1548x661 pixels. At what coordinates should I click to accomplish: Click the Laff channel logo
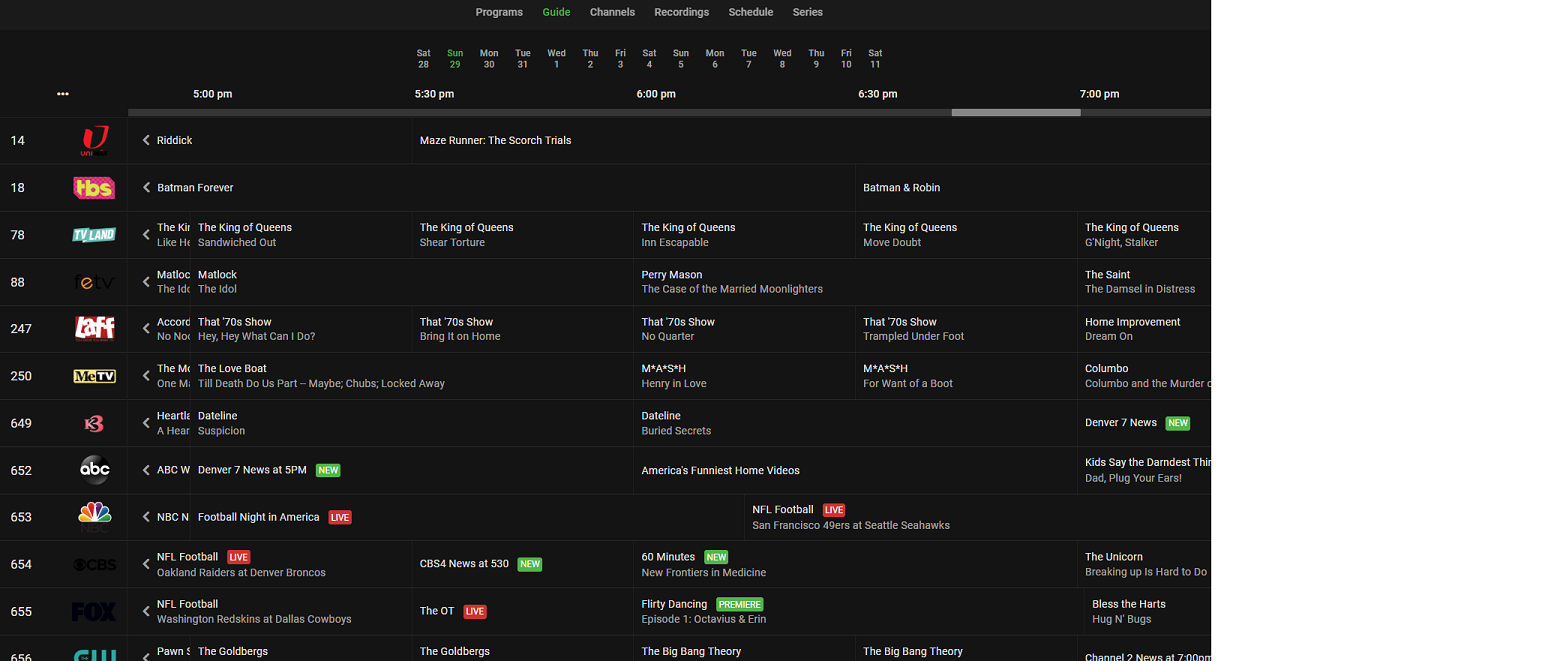(94, 329)
